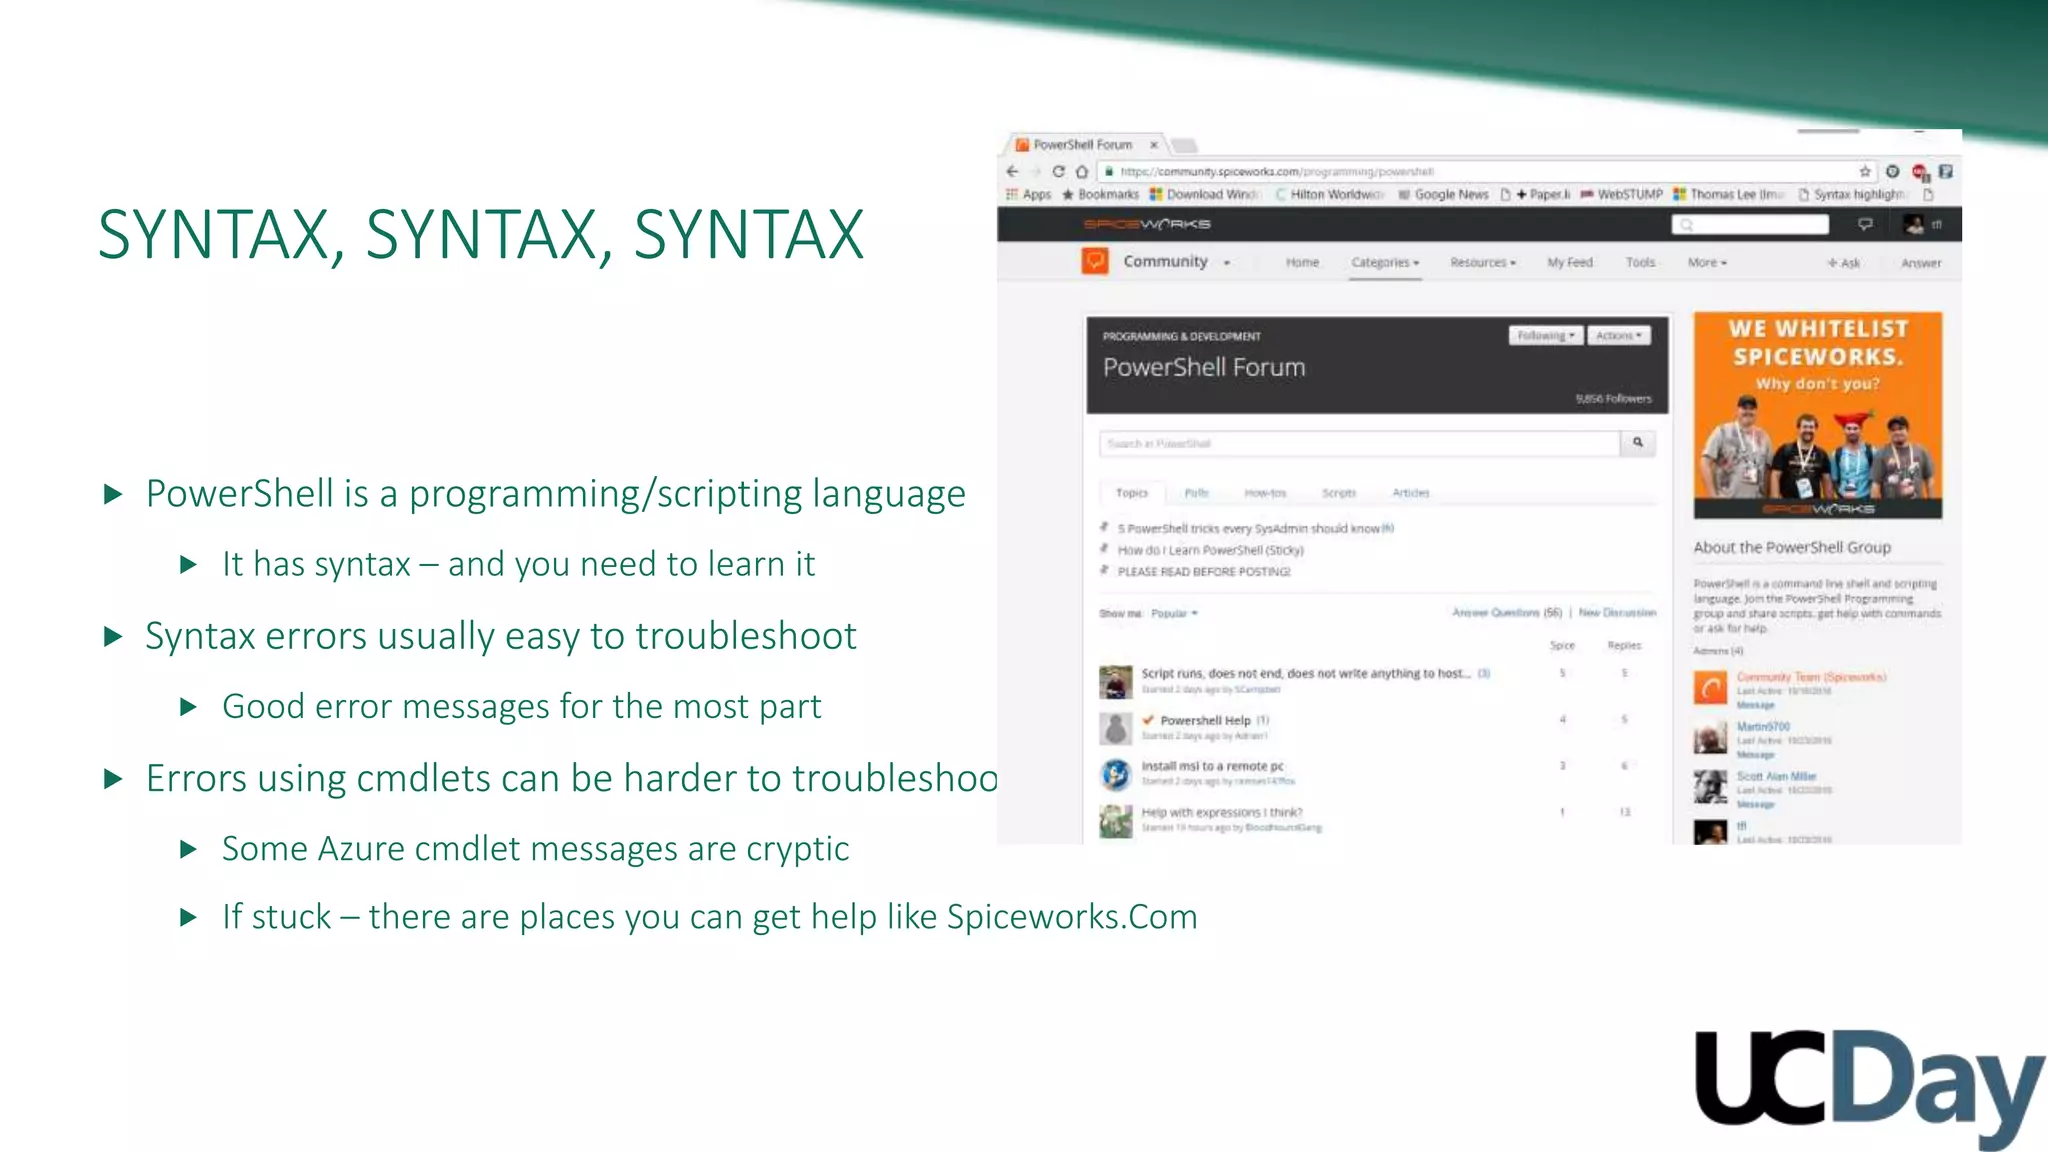Open the Syntax highlight bookmark
The height and width of the screenshot is (1152, 2048).
pos(1853,194)
